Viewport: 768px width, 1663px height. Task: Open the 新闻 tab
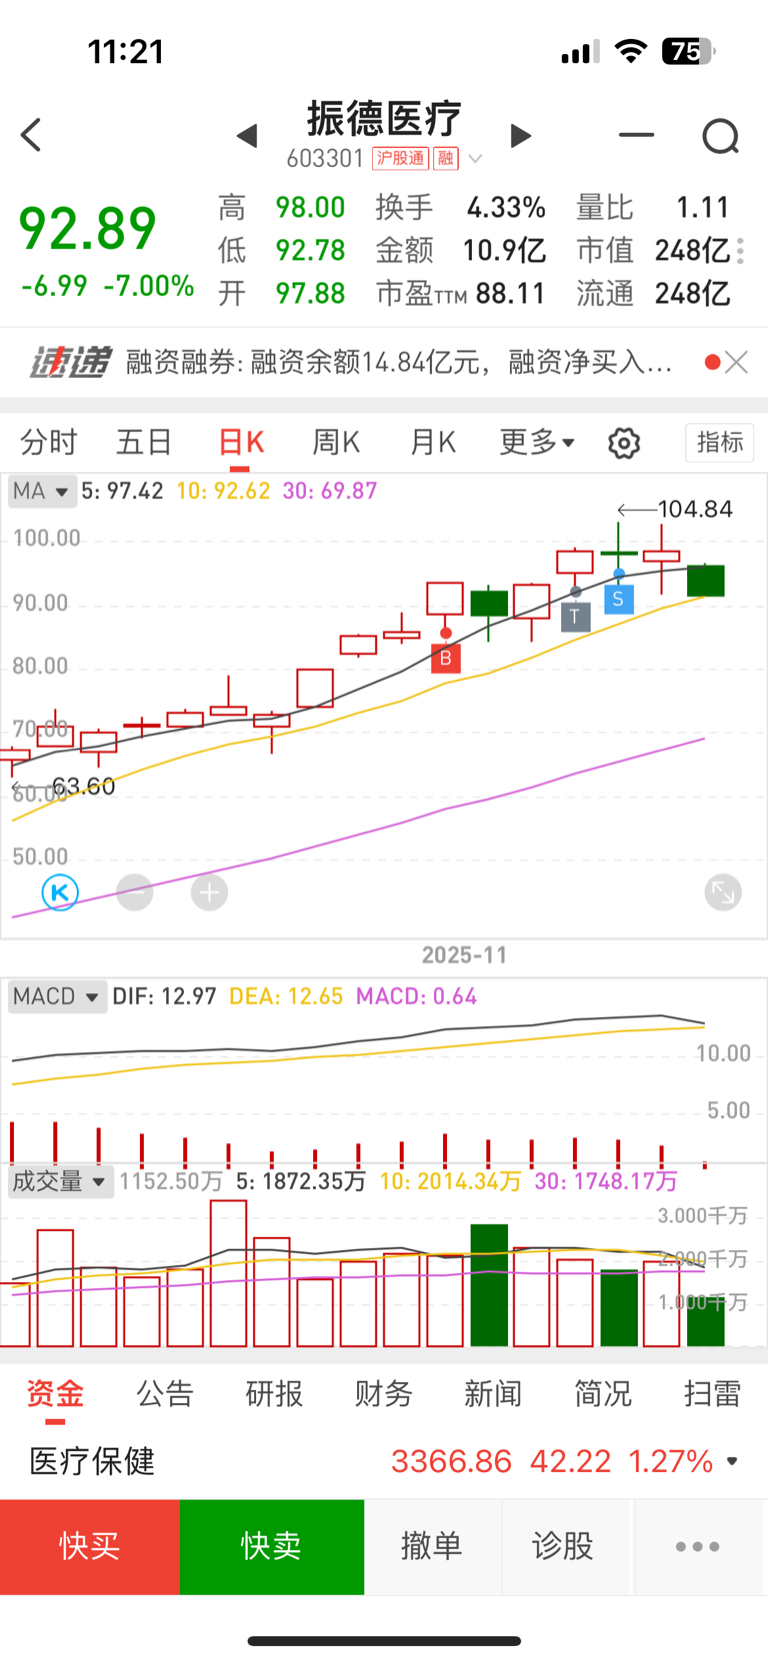(493, 1393)
